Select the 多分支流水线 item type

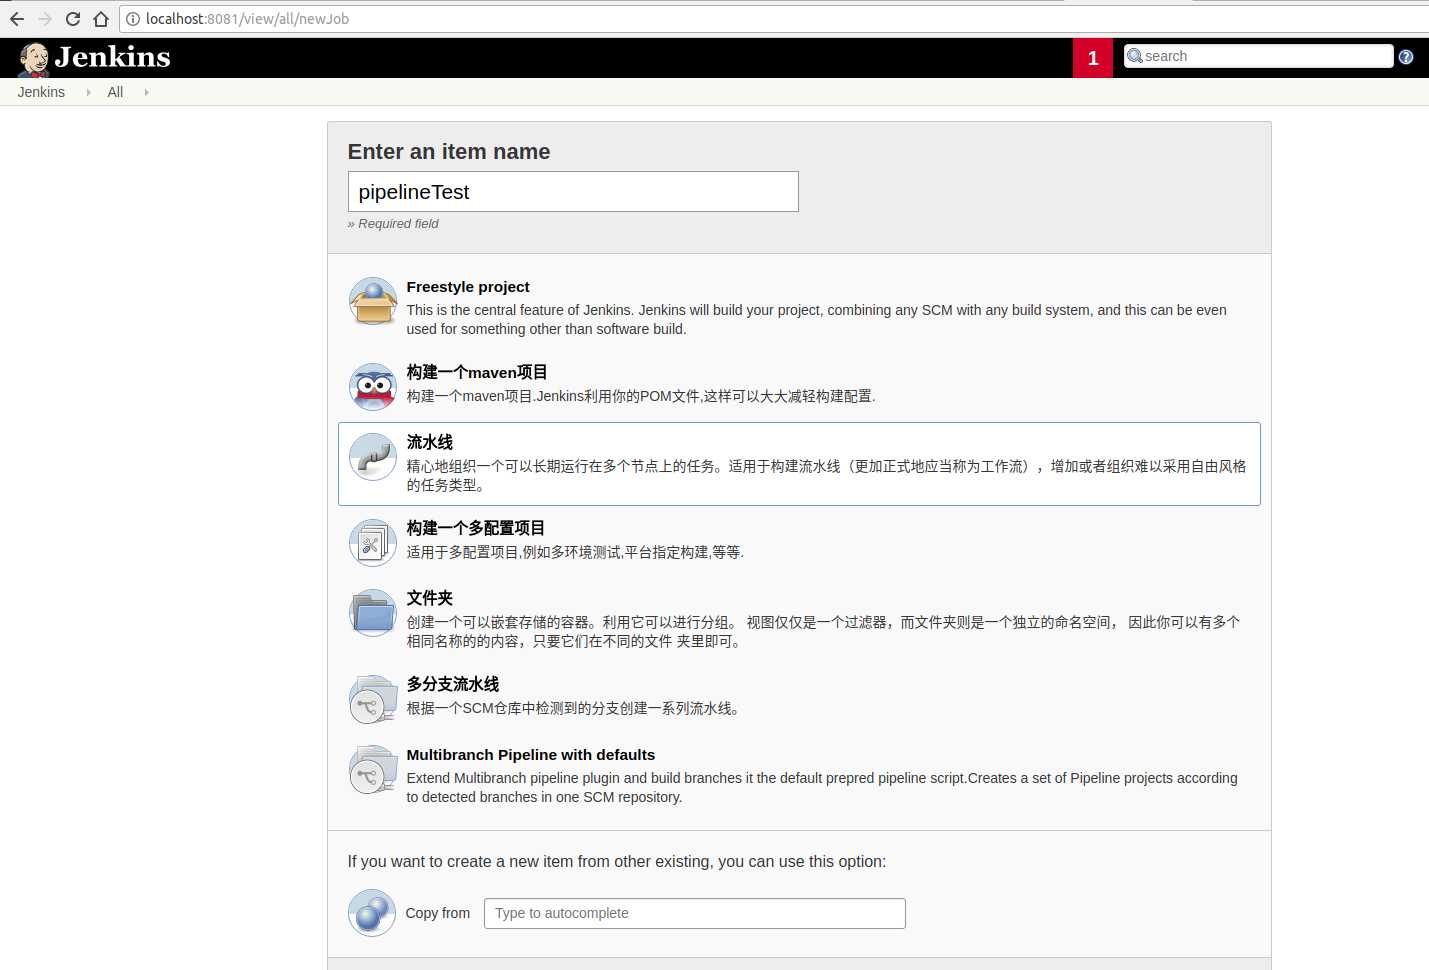tap(799, 698)
